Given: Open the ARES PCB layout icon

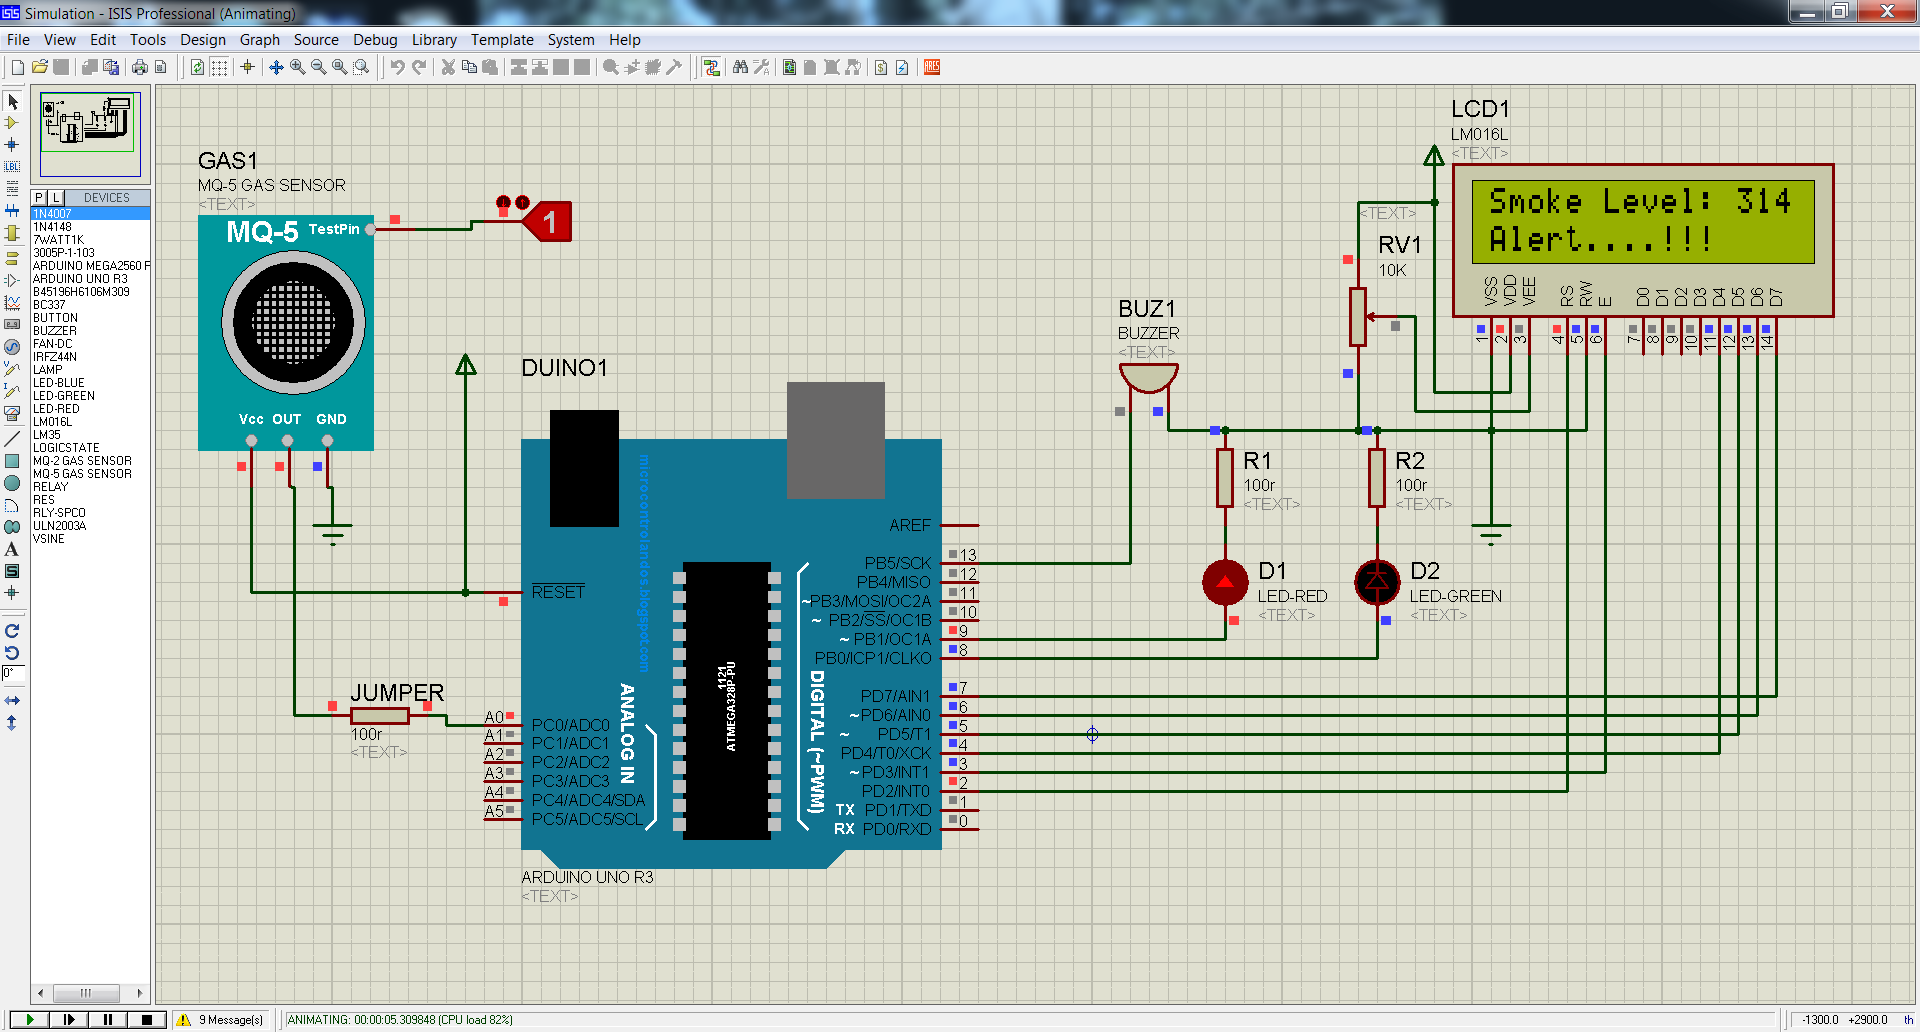Looking at the screenshot, I should click(932, 67).
